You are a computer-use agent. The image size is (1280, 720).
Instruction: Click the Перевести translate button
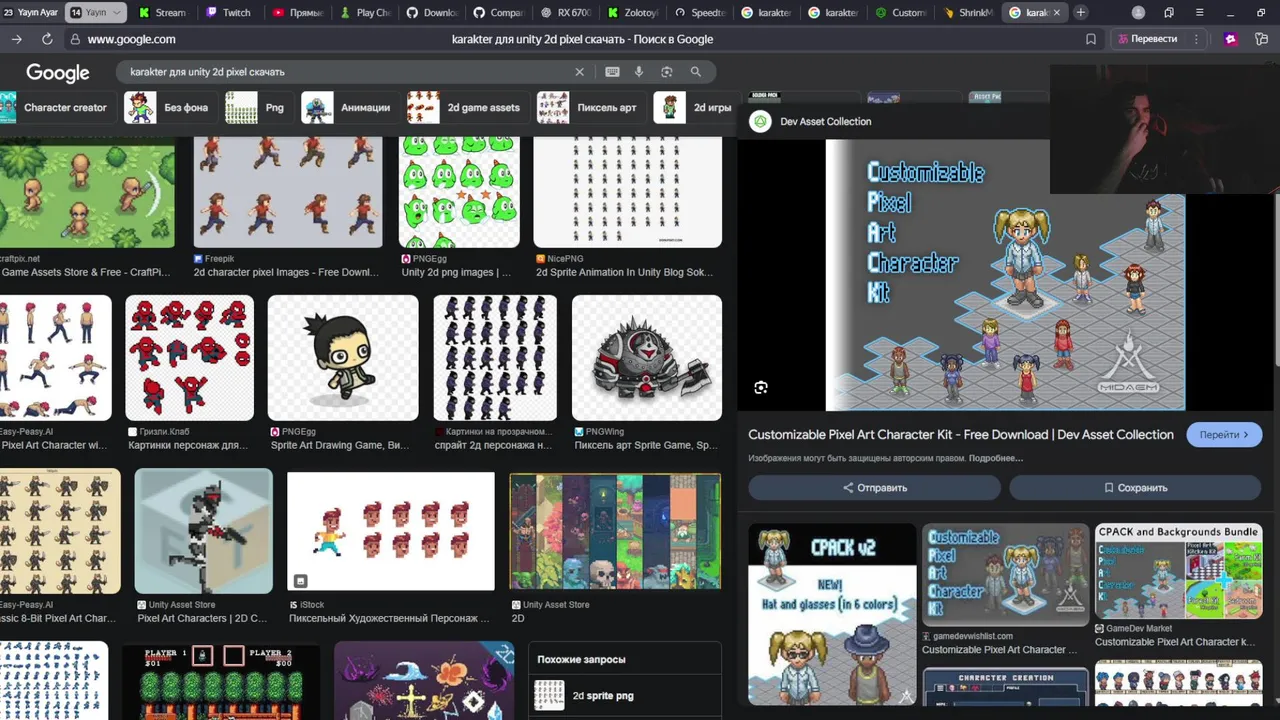click(x=1146, y=39)
